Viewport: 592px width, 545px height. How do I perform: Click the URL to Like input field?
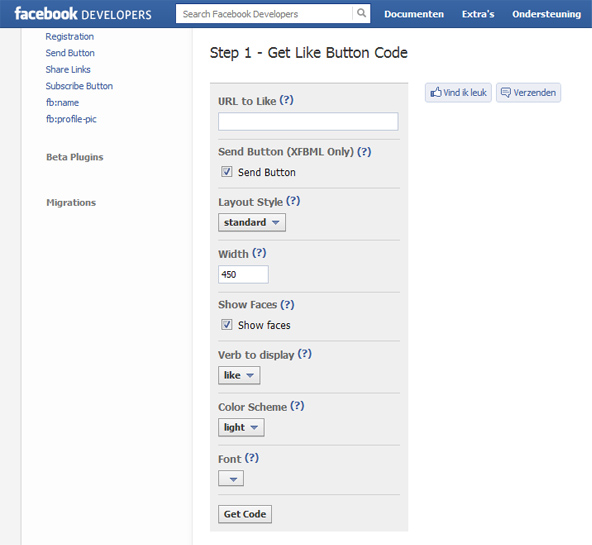[x=308, y=122]
